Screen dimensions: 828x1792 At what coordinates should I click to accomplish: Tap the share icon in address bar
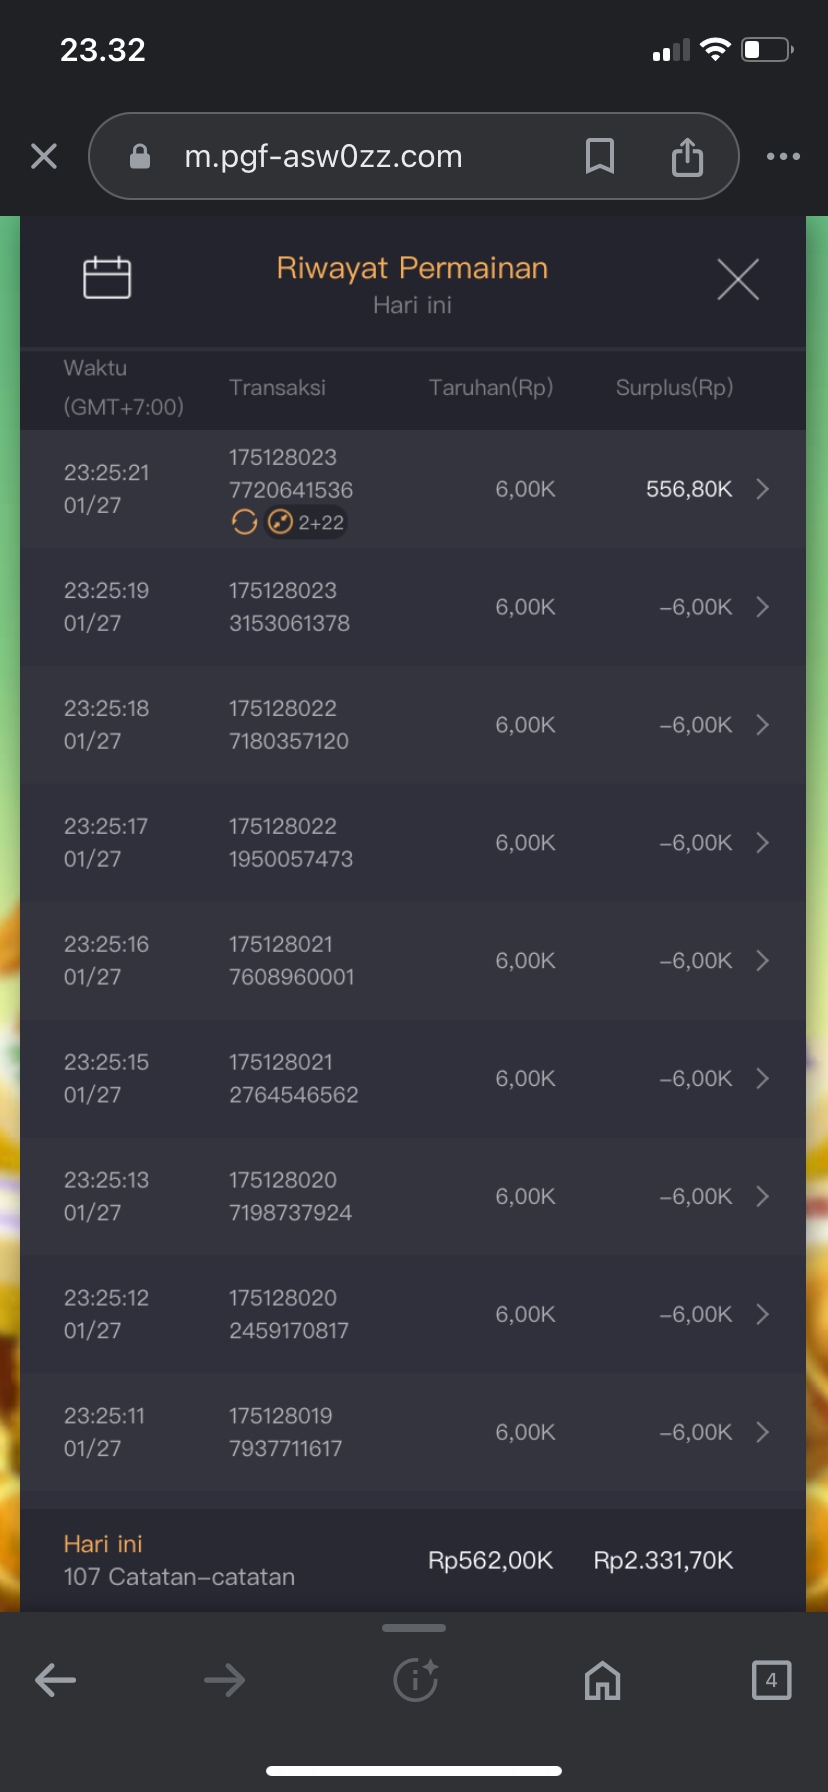(x=687, y=157)
